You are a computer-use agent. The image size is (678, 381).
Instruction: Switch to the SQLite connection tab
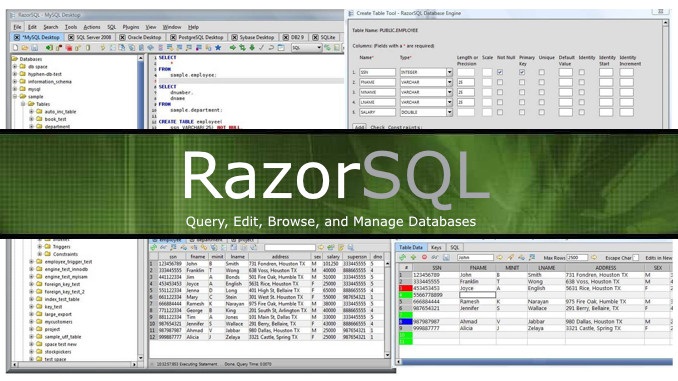(324, 37)
